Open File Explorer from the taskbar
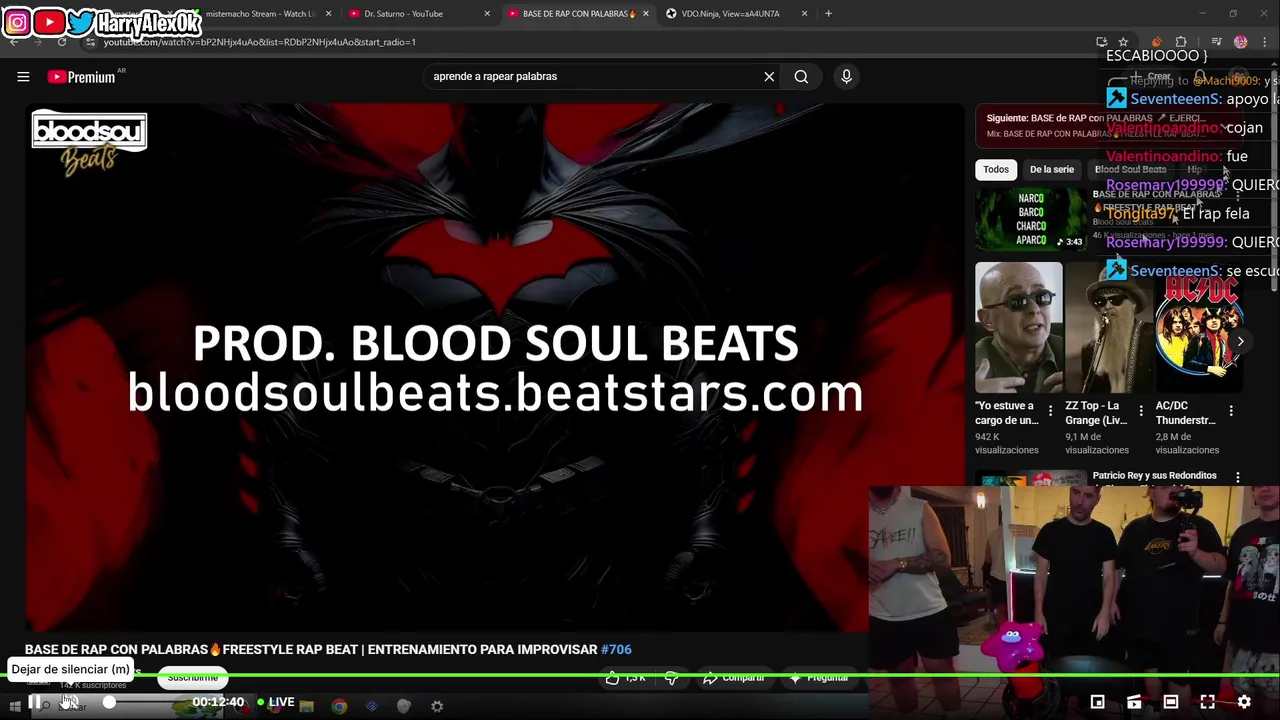 307,706
